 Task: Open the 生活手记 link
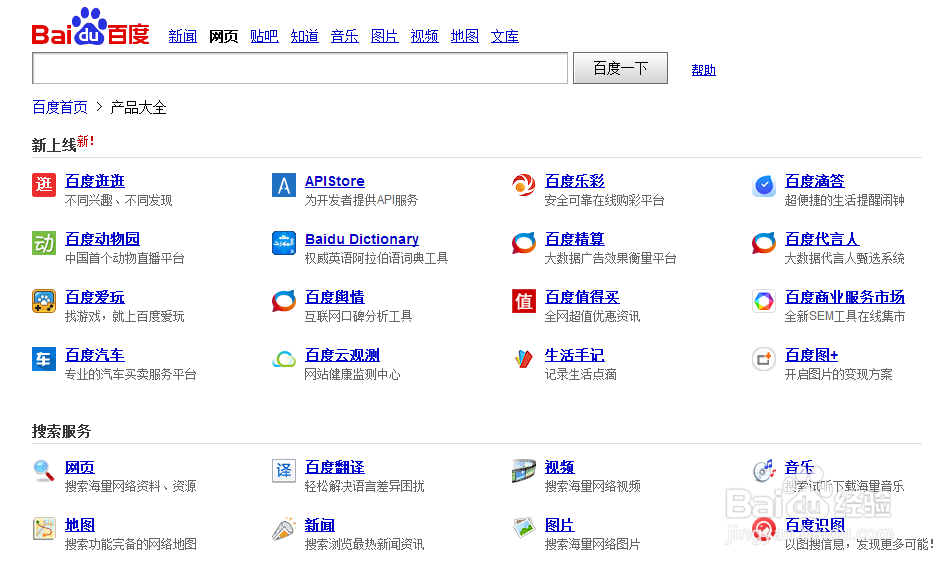click(x=574, y=355)
